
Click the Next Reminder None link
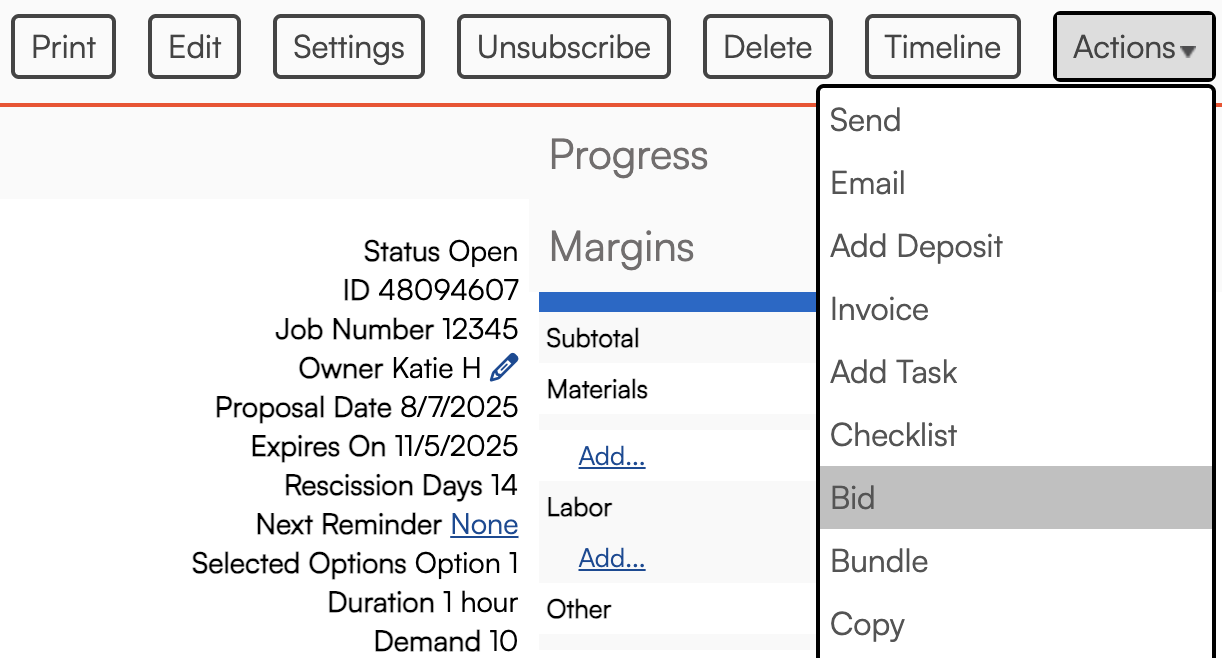pyautogui.click(x=484, y=524)
